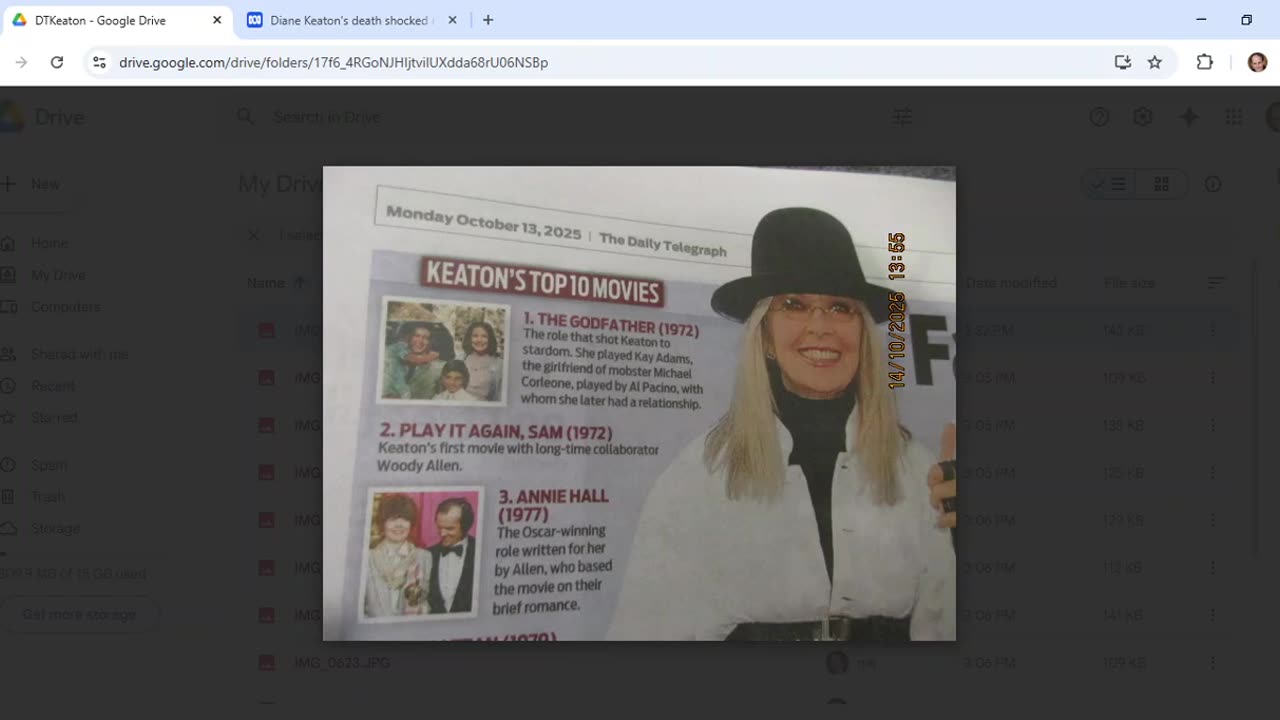Screen dimensions: 1280x720
Task: Click Get more storage button
Action: [79, 614]
